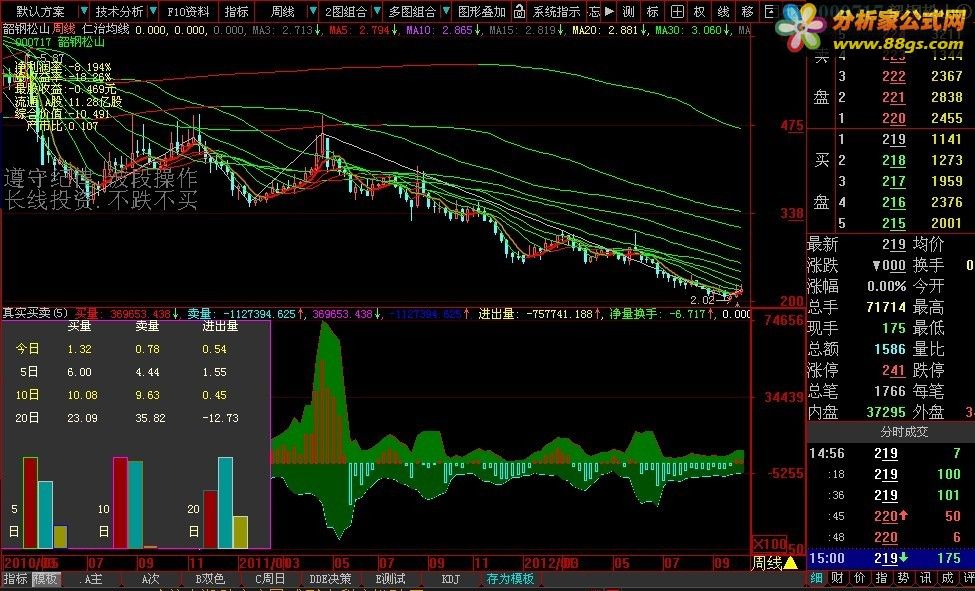Select the 周线 period button
The height and width of the screenshot is (591, 975).
coord(283,11)
